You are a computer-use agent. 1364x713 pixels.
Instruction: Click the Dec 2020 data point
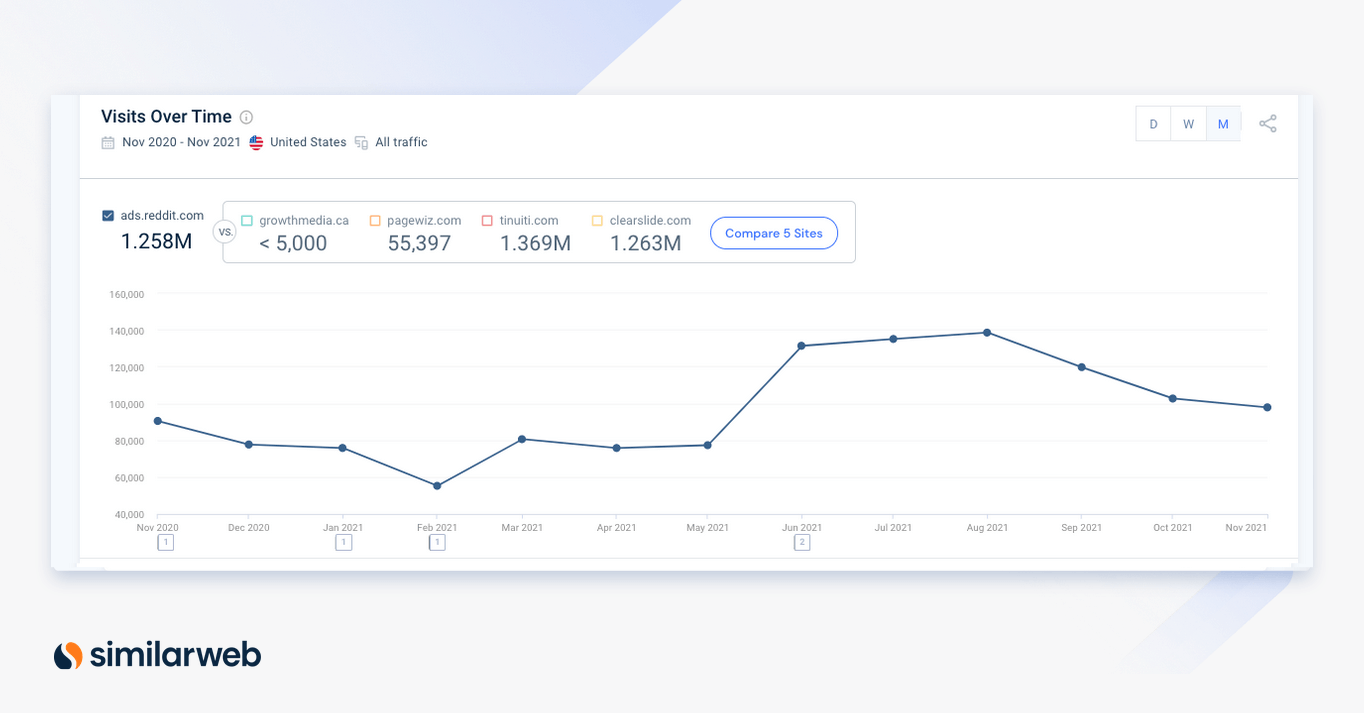(249, 444)
